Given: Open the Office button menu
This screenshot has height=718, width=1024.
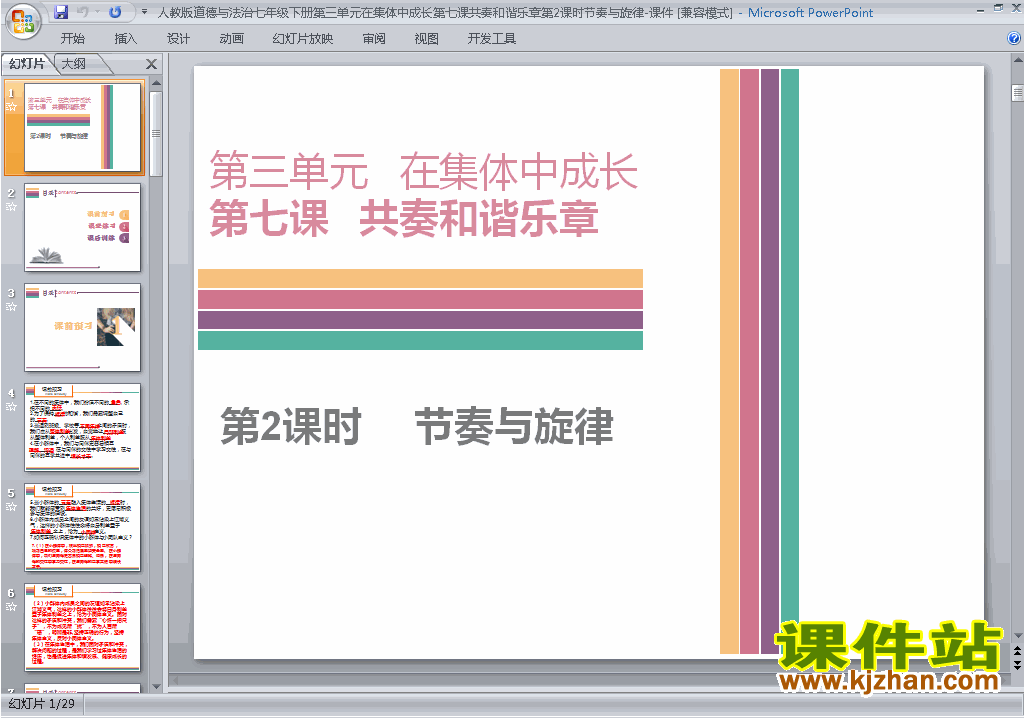Looking at the screenshot, I should click(x=23, y=22).
